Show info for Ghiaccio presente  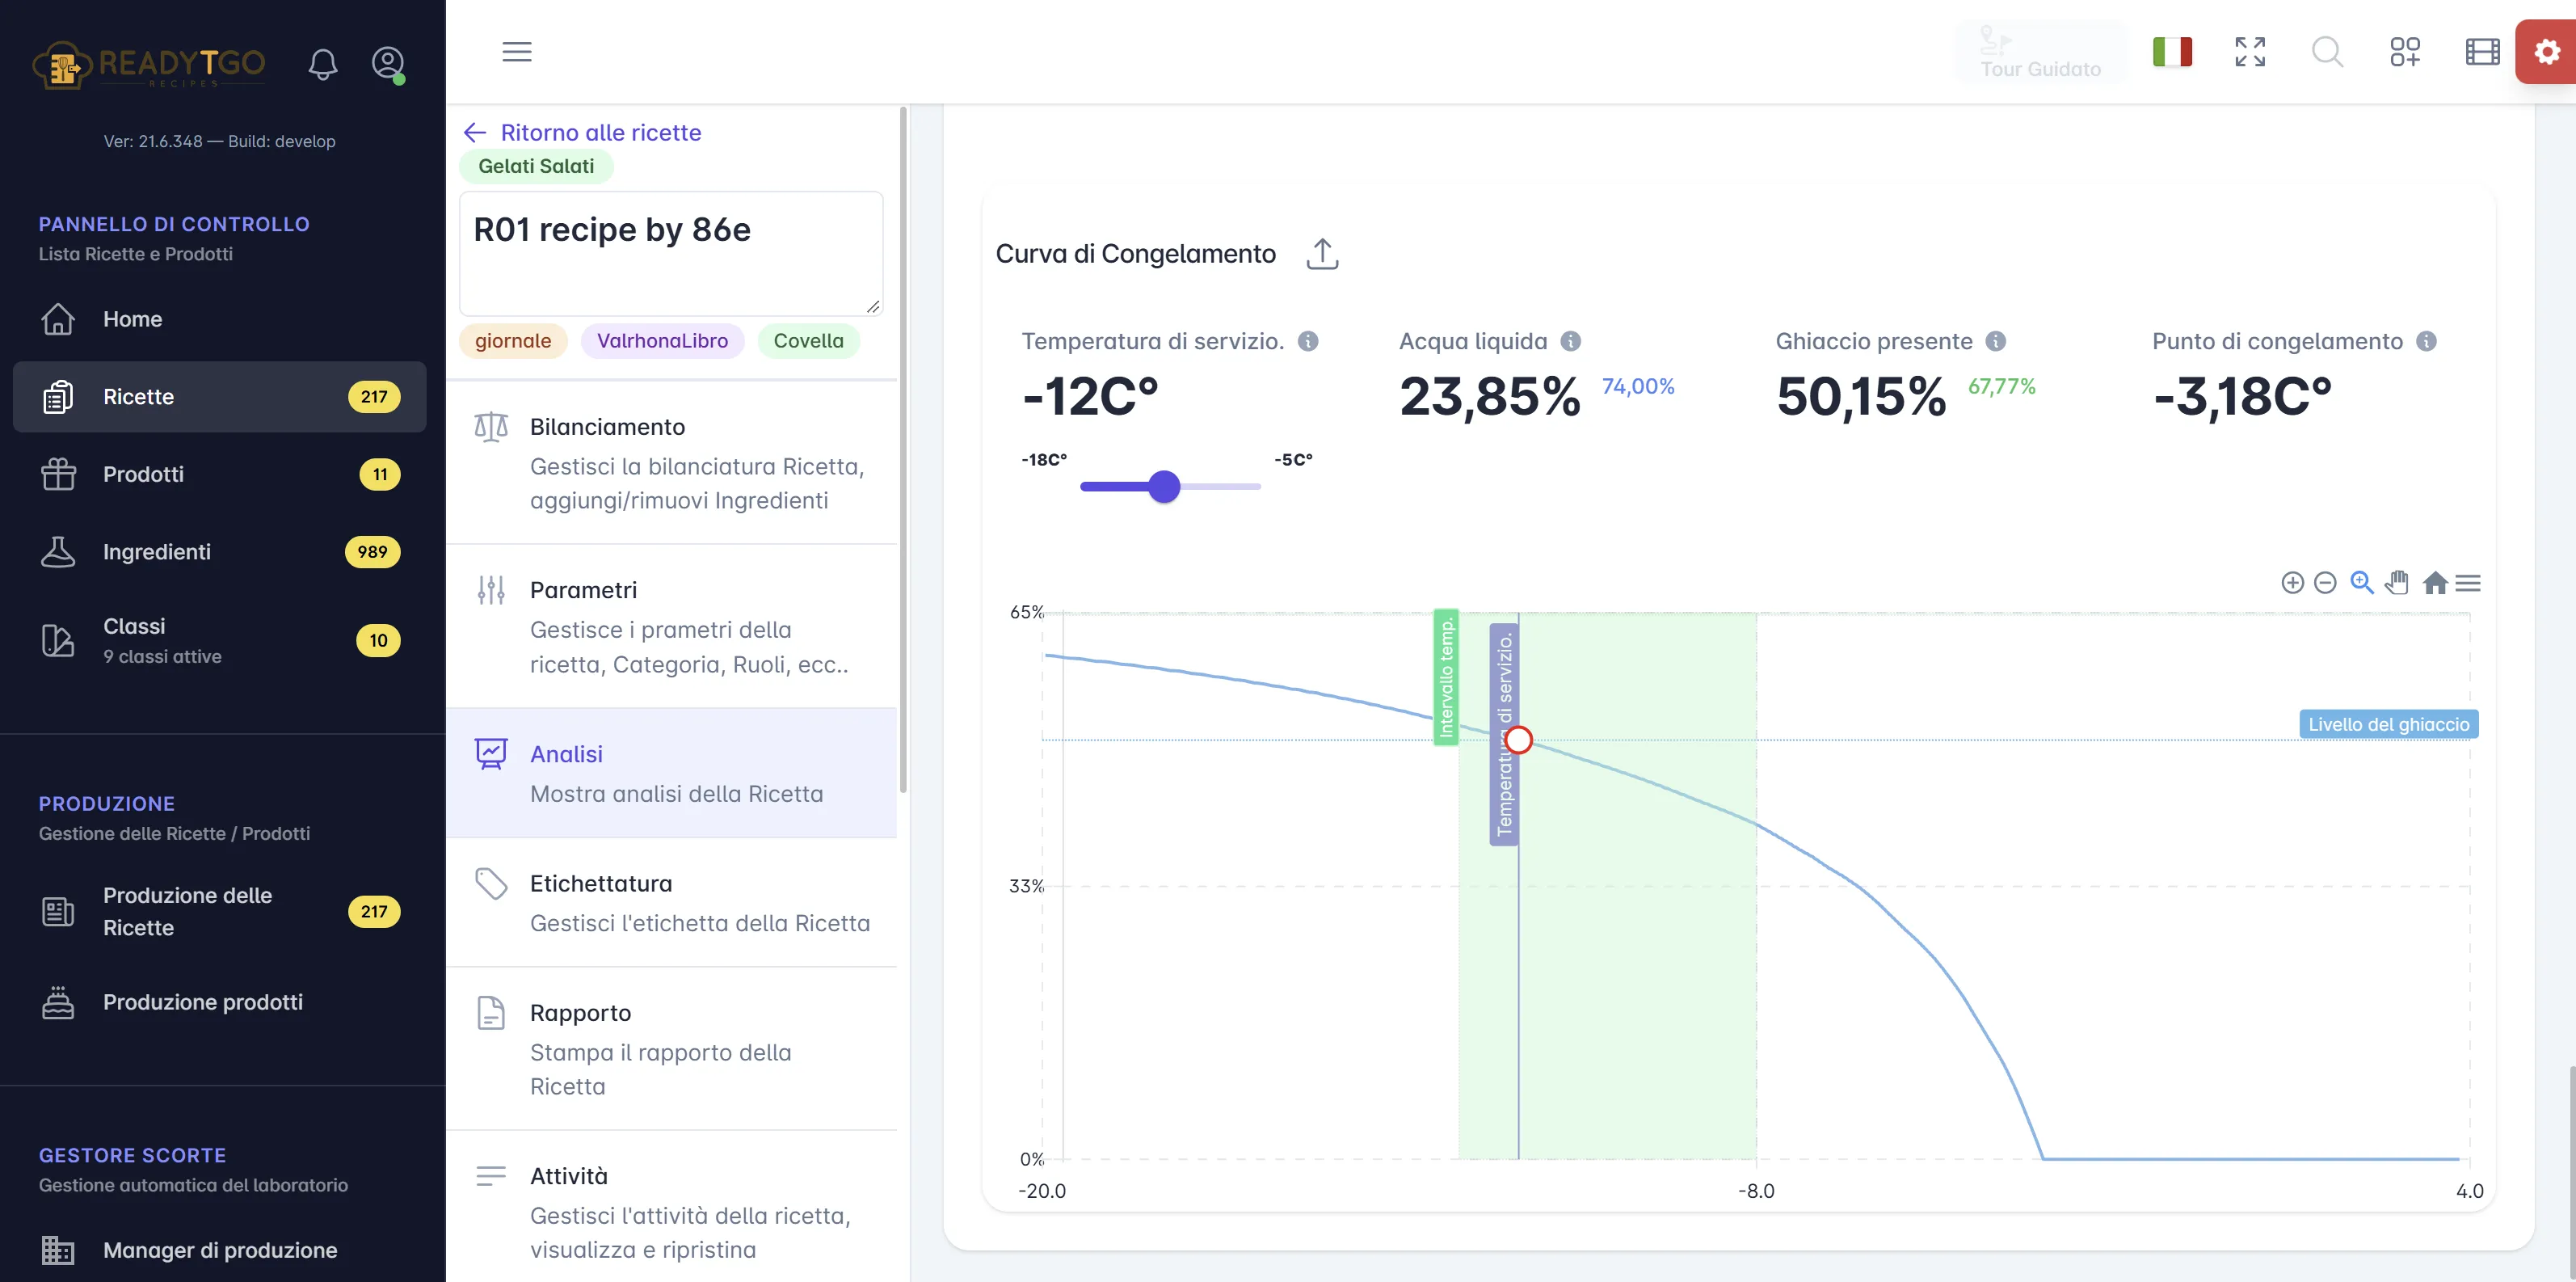1996,341
